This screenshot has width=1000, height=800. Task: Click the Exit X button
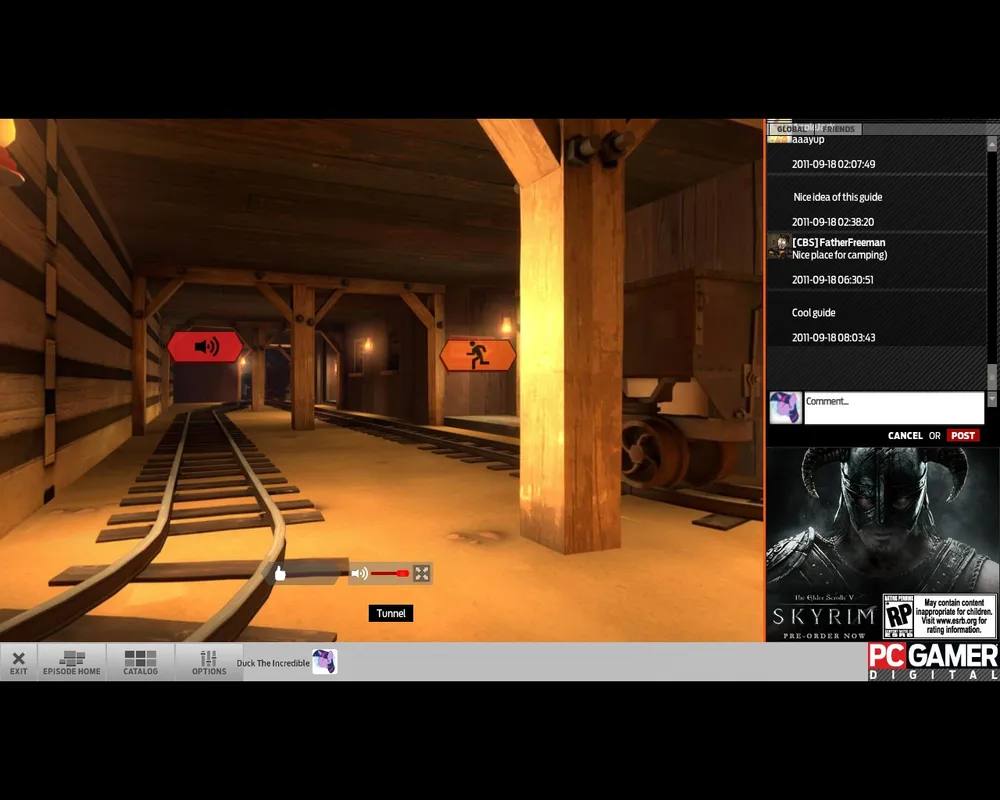coord(18,662)
